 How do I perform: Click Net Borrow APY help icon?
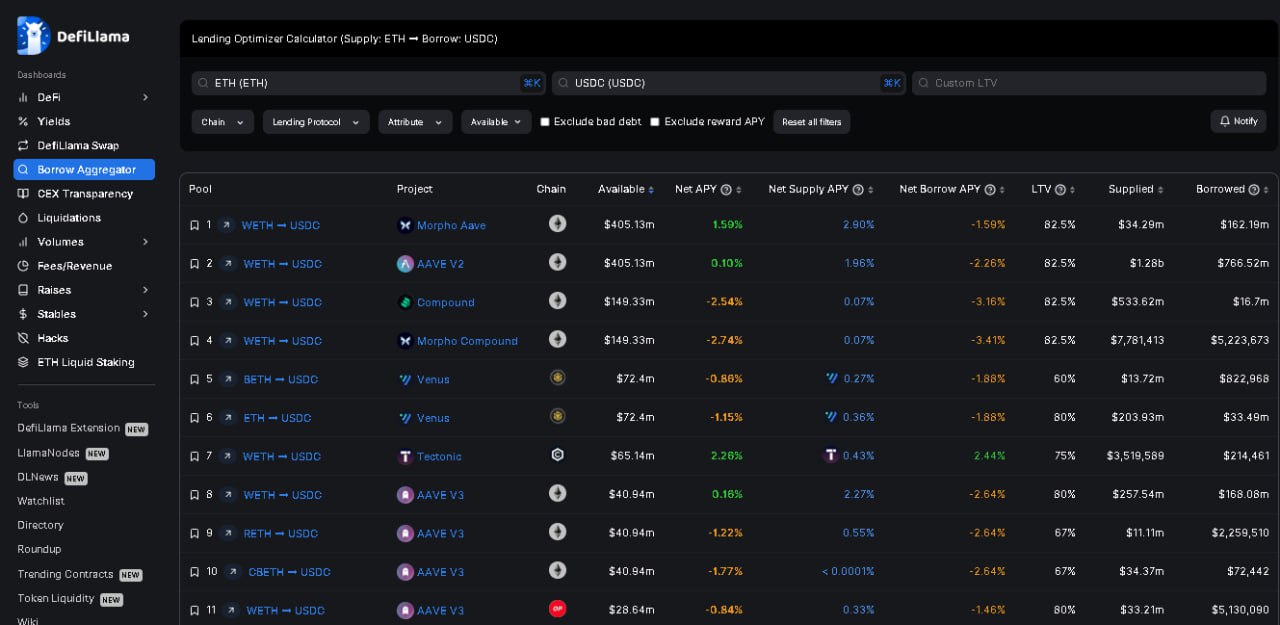coord(990,189)
